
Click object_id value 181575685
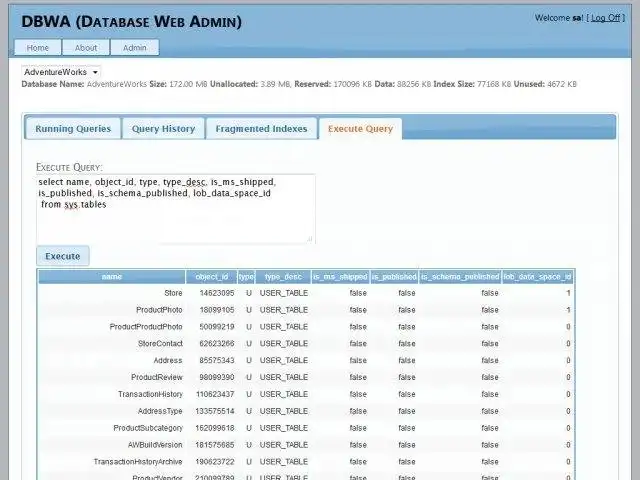click(x=215, y=445)
